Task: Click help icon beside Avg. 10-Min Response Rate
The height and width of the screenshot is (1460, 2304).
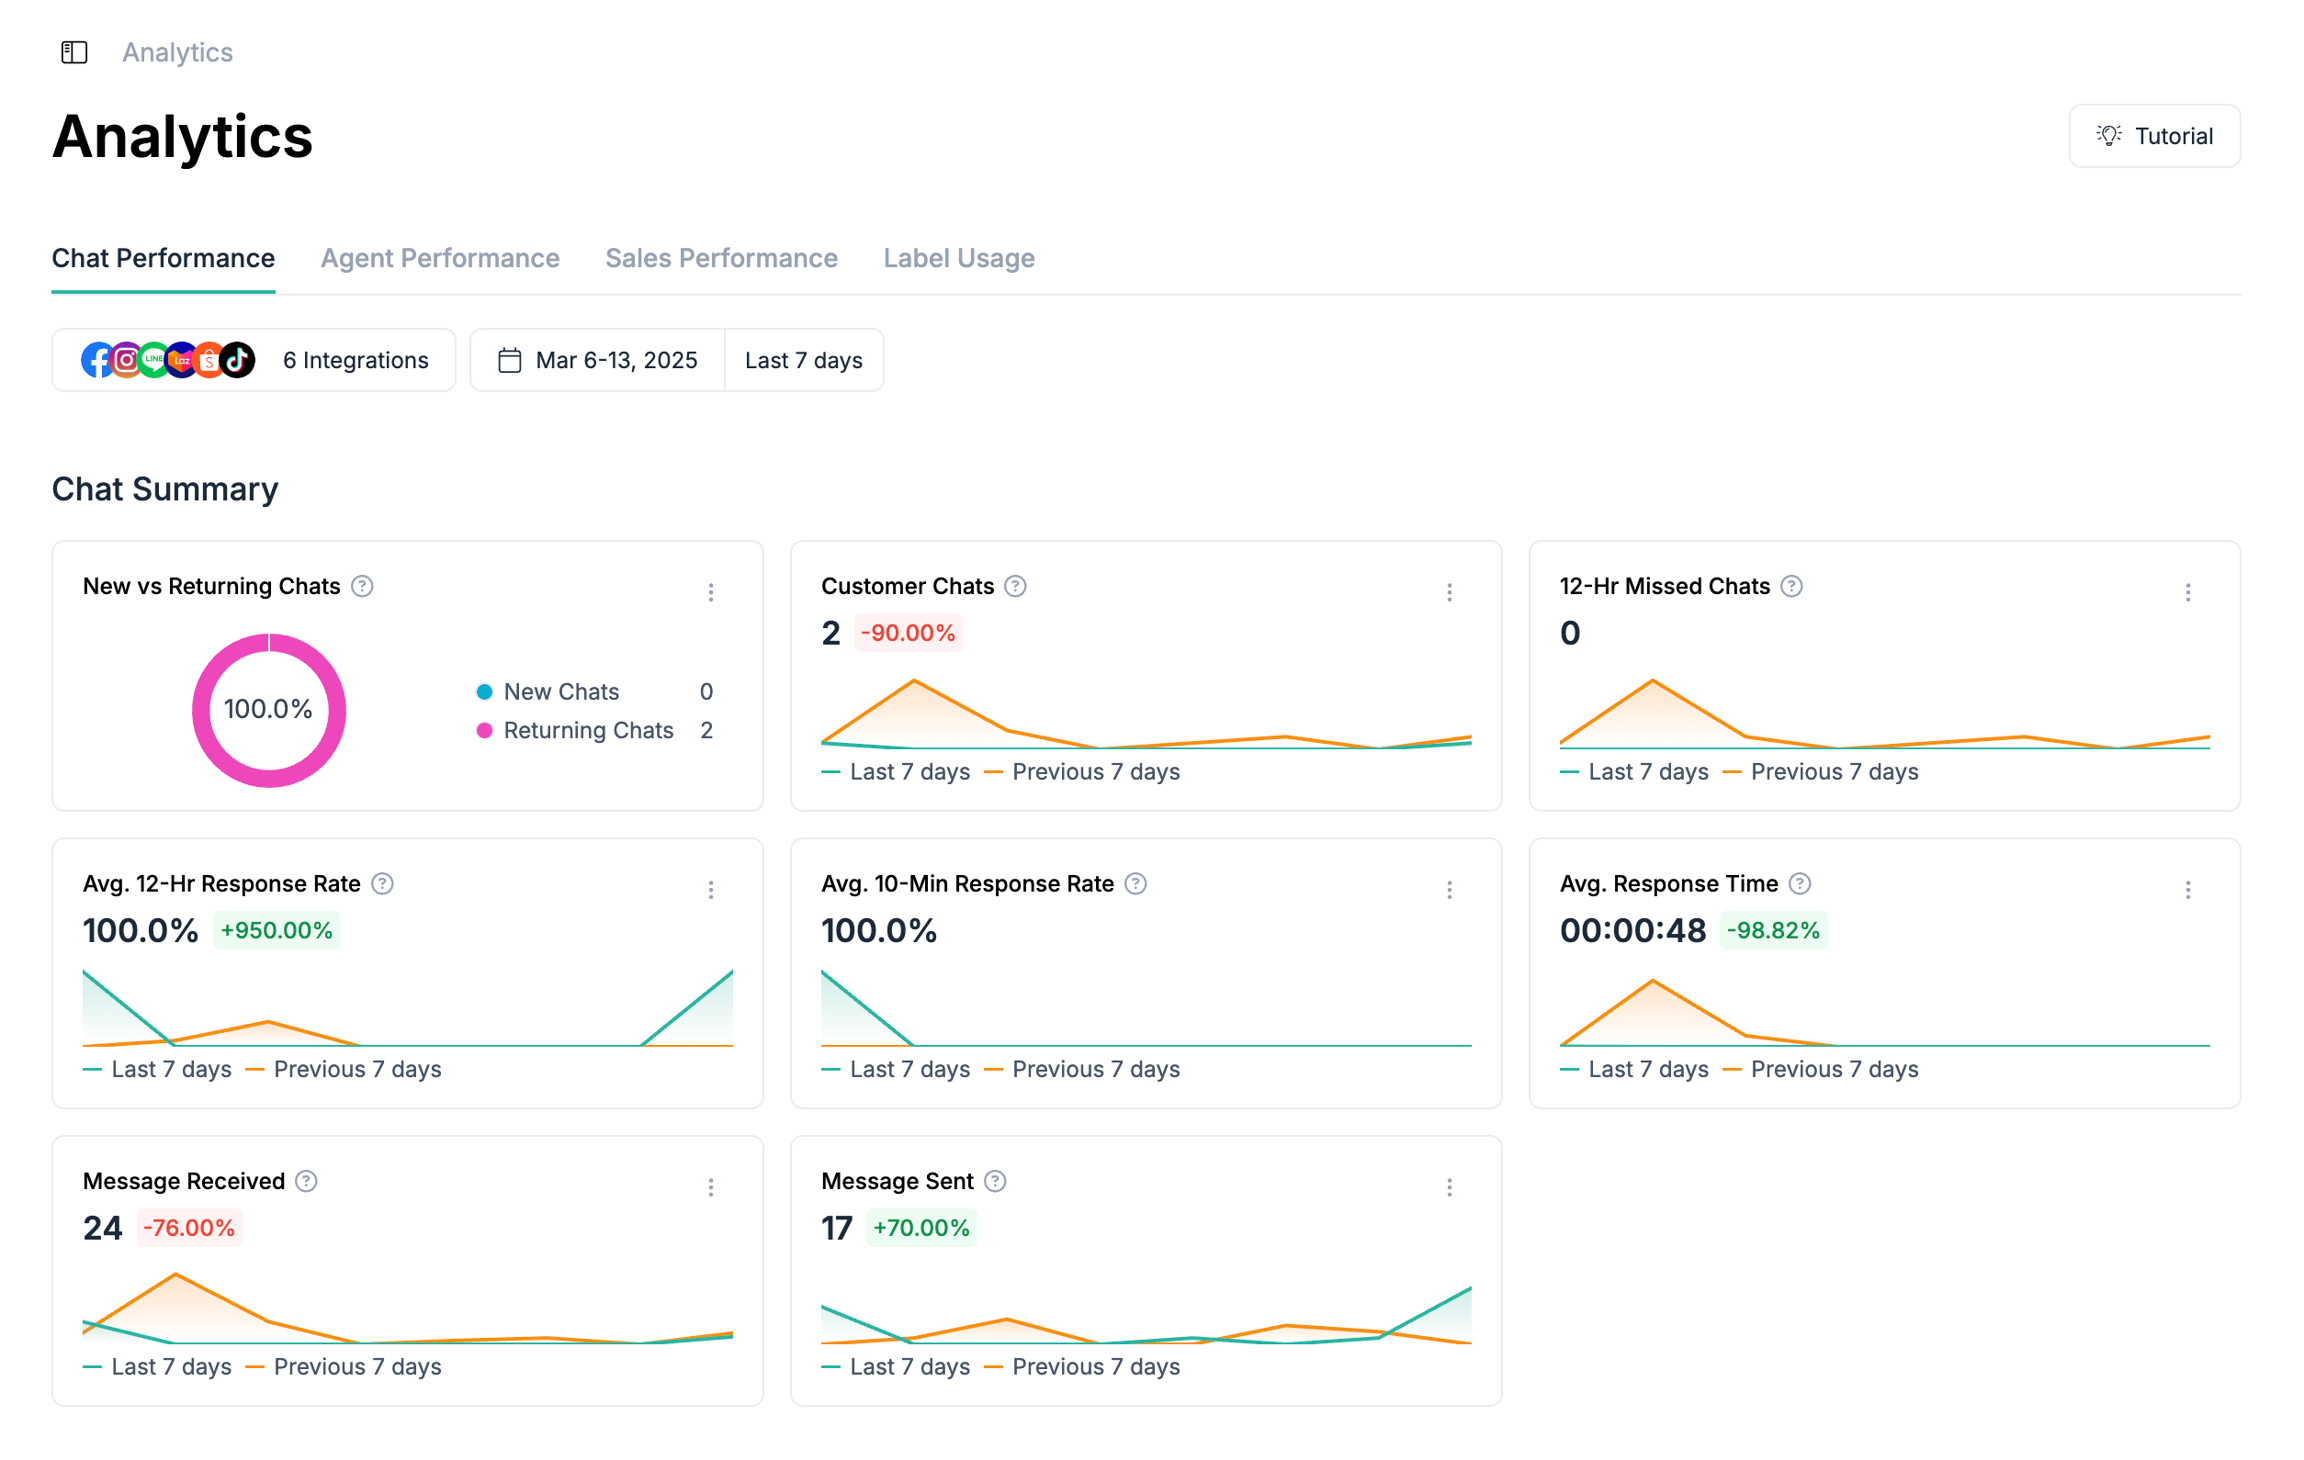Action: [1135, 884]
